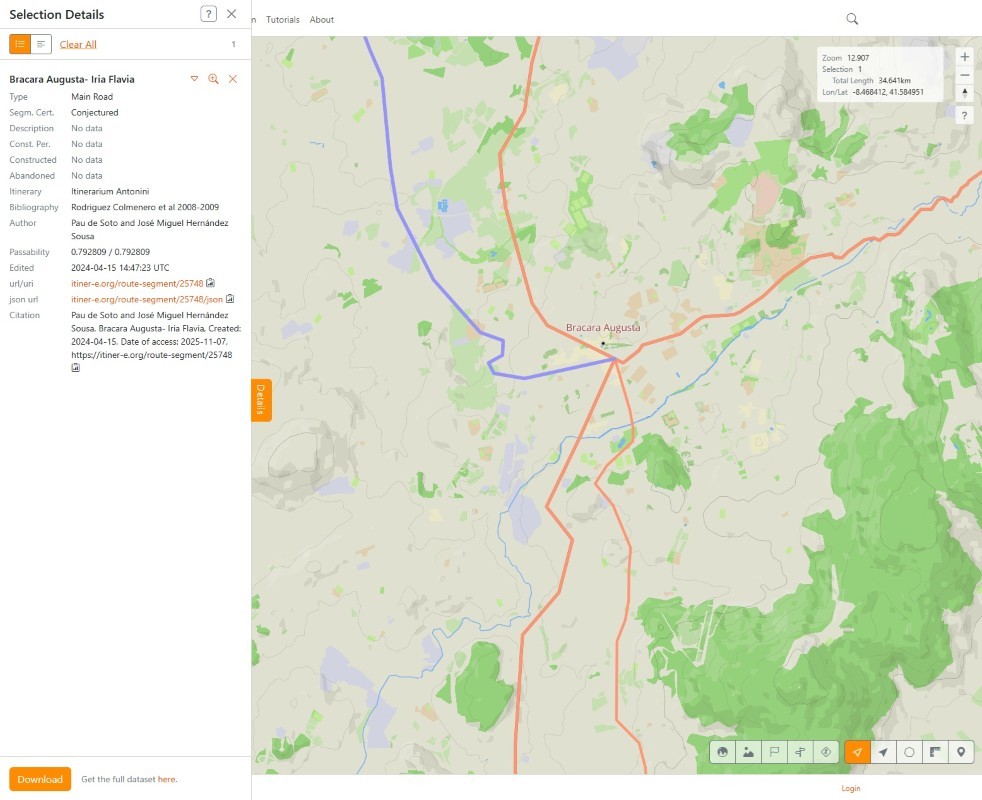Image resolution: width=982 pixels, height=800 pixels.
Task: Toggle the globe basemap layer
Action: pyautogui.click(x=722, y=752)
